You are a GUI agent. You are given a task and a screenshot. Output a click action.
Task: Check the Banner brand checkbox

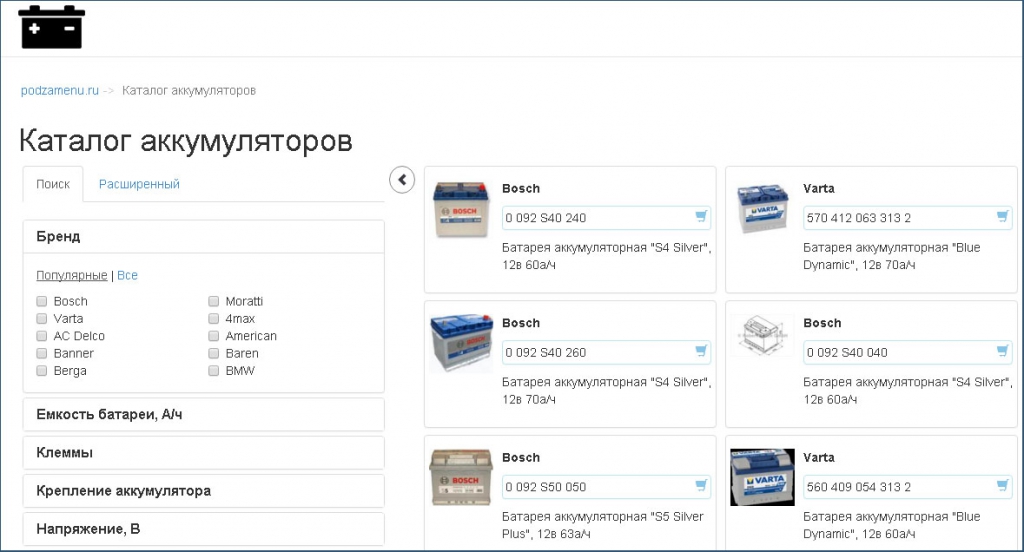pos(42,353)
